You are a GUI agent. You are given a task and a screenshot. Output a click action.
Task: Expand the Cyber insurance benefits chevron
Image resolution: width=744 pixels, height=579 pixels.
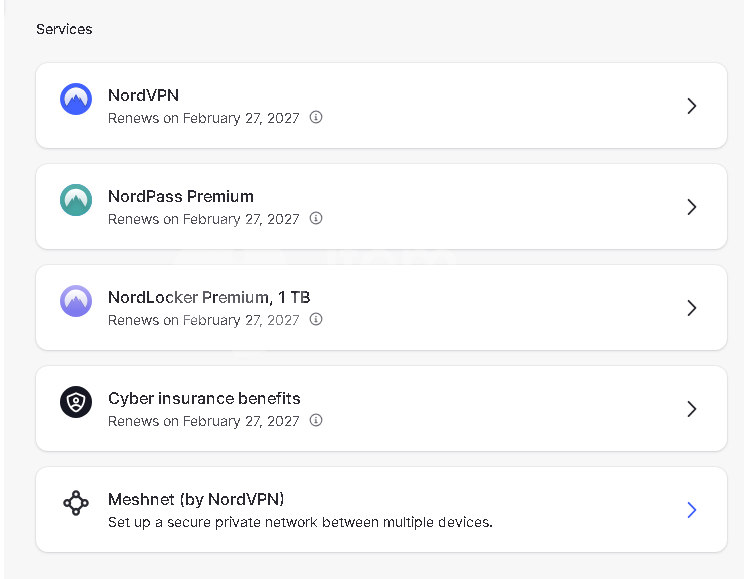[x=692, y=409]
